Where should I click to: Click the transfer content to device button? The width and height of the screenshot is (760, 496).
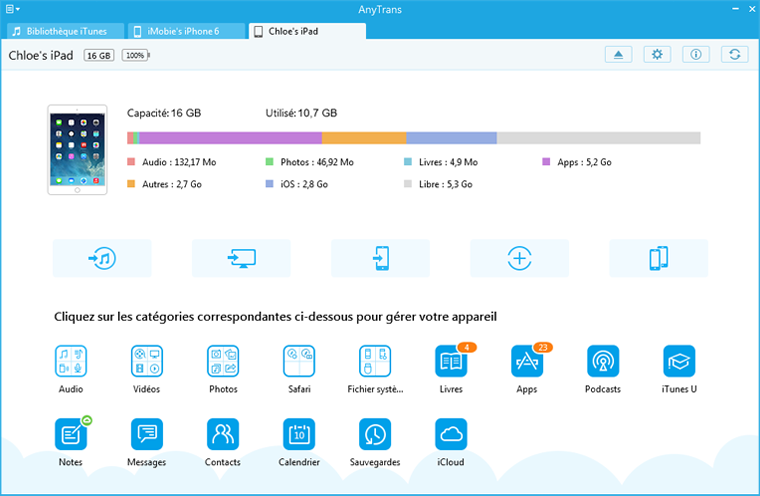380,258
